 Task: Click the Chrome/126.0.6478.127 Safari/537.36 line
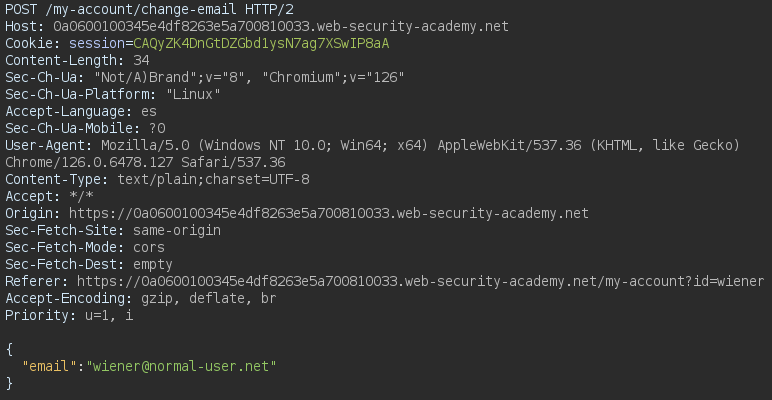(x=145, y=163)
